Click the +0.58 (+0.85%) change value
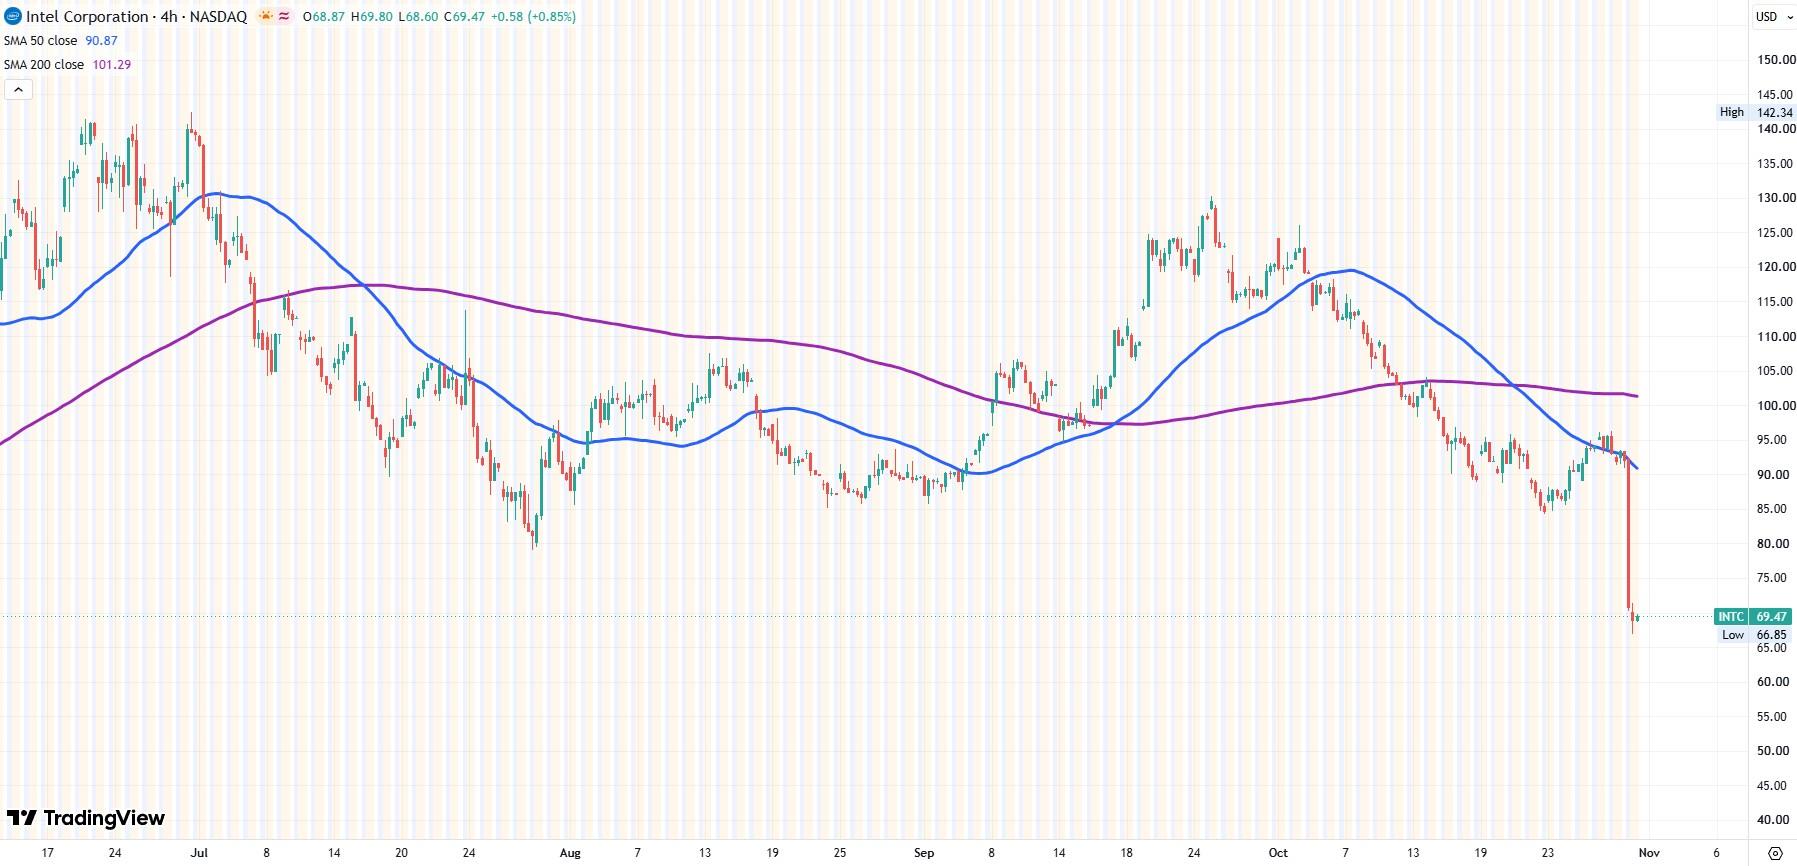Screen dimensions: 1797x866 (x=533, y=17)
